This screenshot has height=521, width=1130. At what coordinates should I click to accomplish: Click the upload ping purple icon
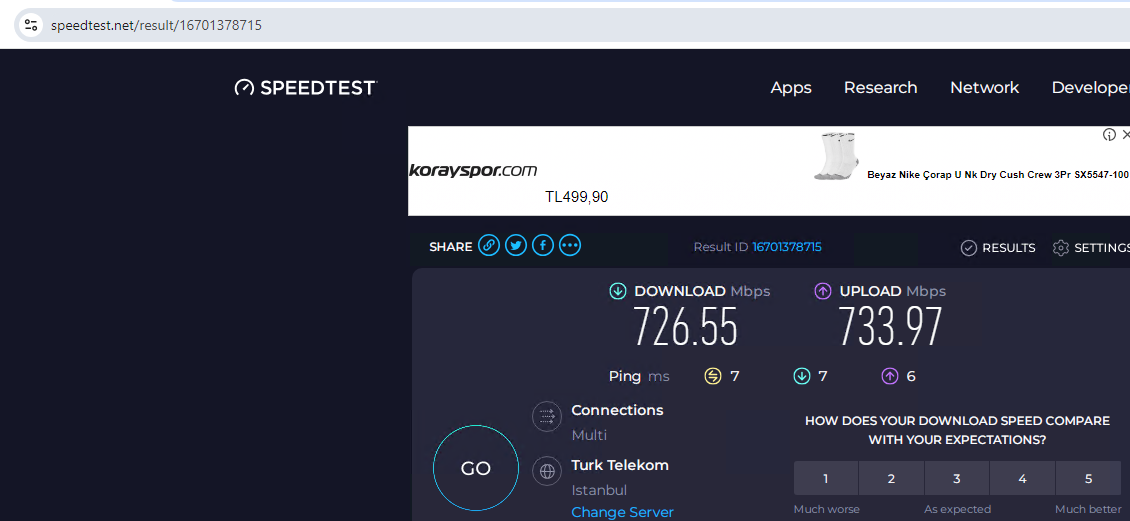(x=889, y=376)
